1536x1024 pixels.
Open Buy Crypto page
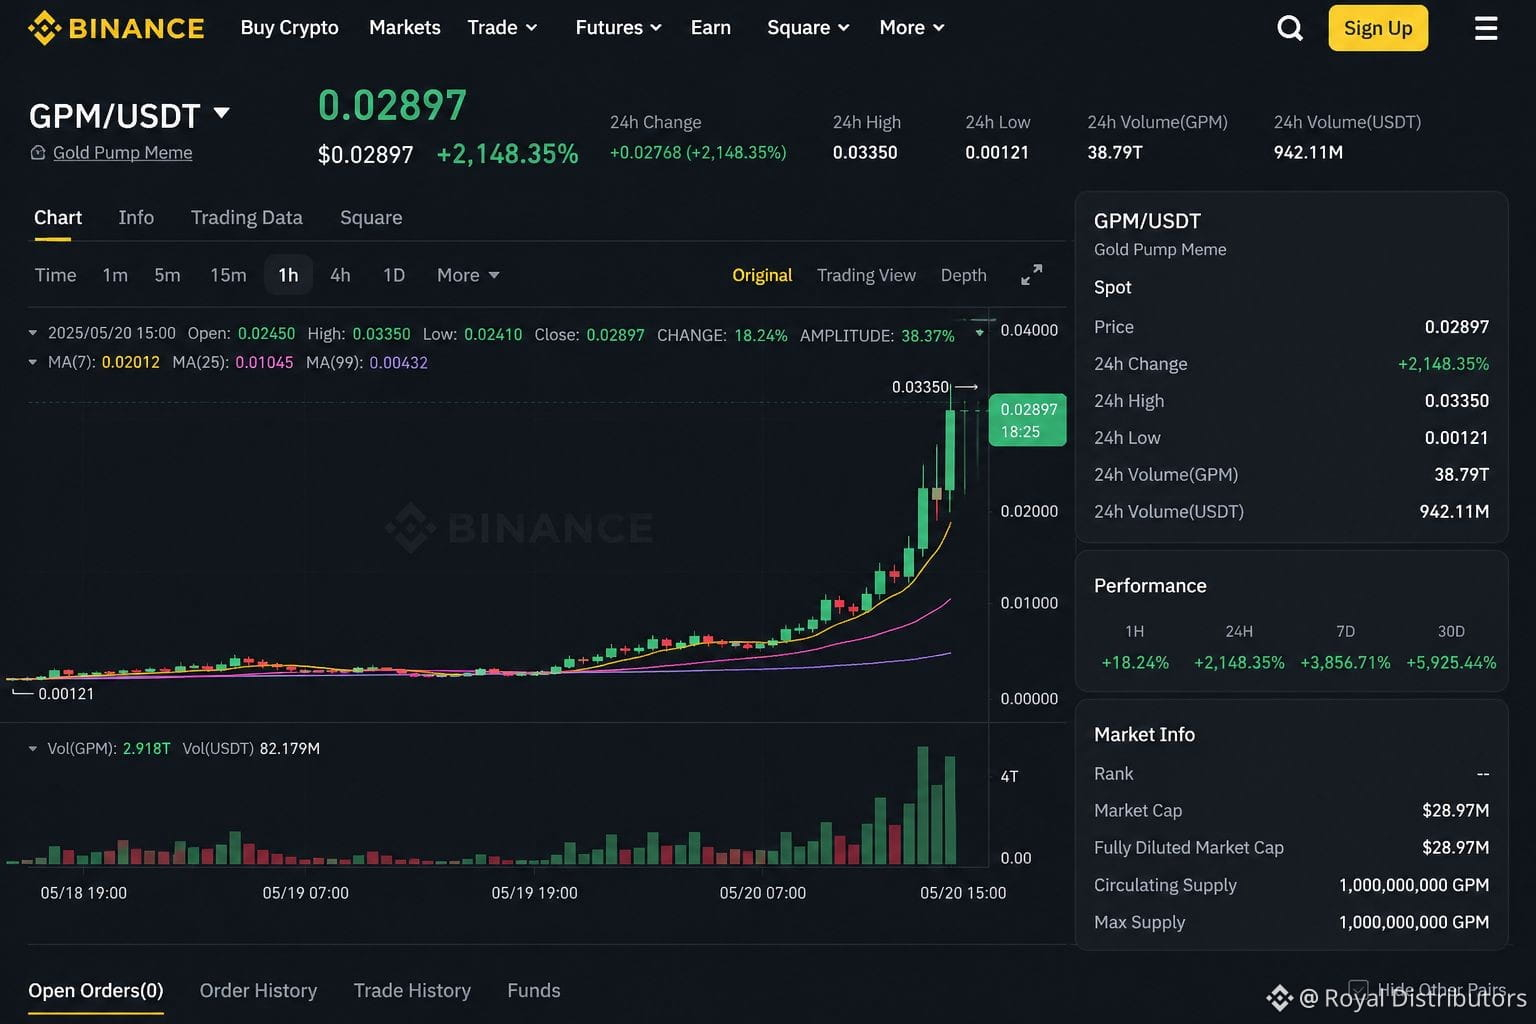289,28
